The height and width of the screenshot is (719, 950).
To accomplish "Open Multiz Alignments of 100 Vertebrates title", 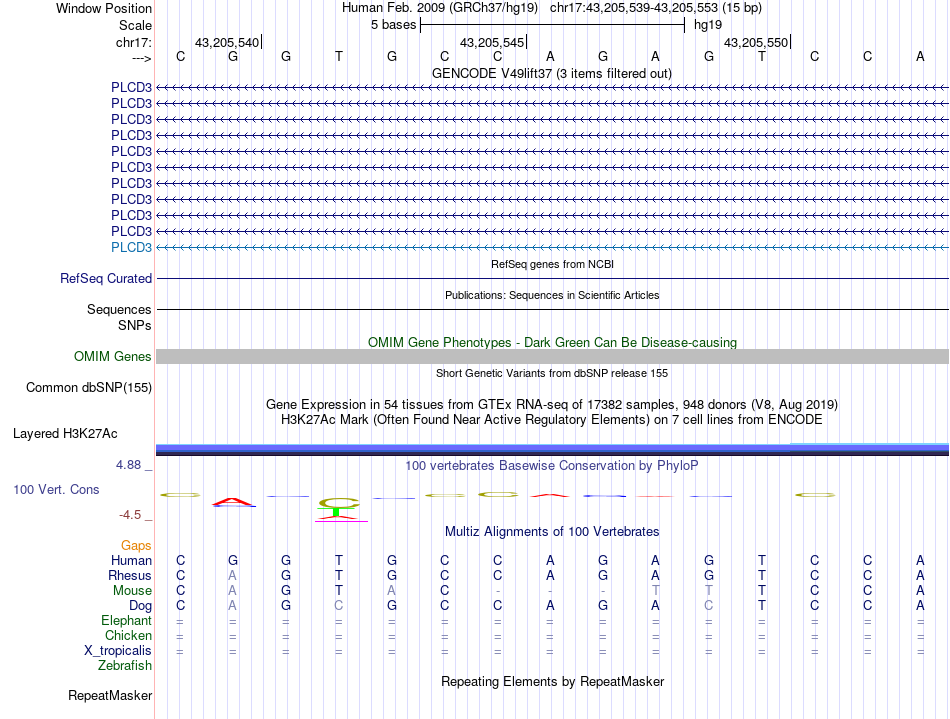I will [552, 532].
